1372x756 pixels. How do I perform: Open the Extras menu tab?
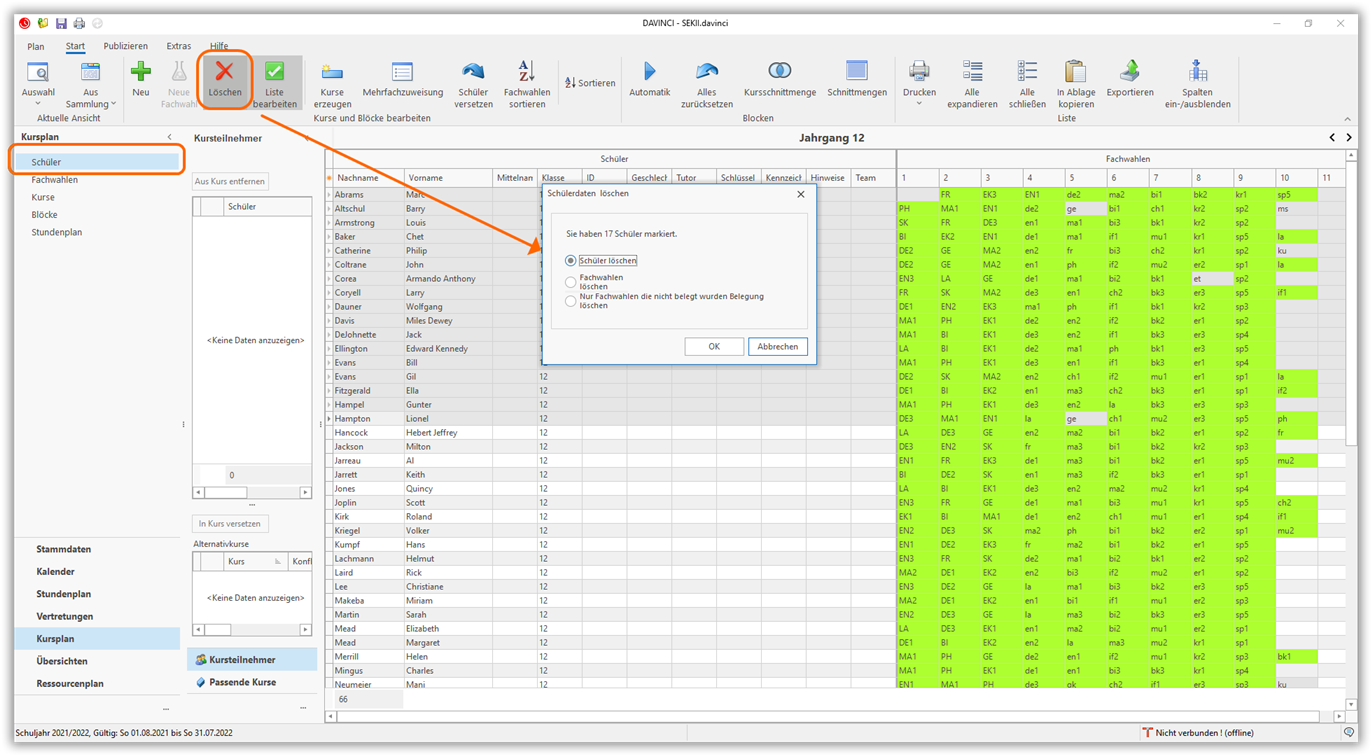(x=178, y=46)
